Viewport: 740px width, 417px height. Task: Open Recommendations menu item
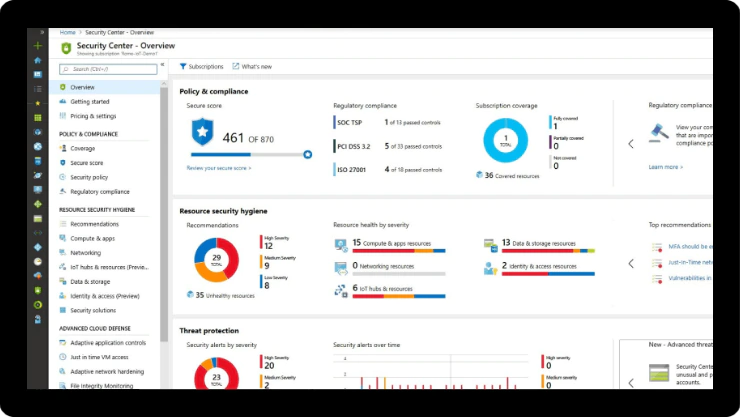click(x=94, y=224)
